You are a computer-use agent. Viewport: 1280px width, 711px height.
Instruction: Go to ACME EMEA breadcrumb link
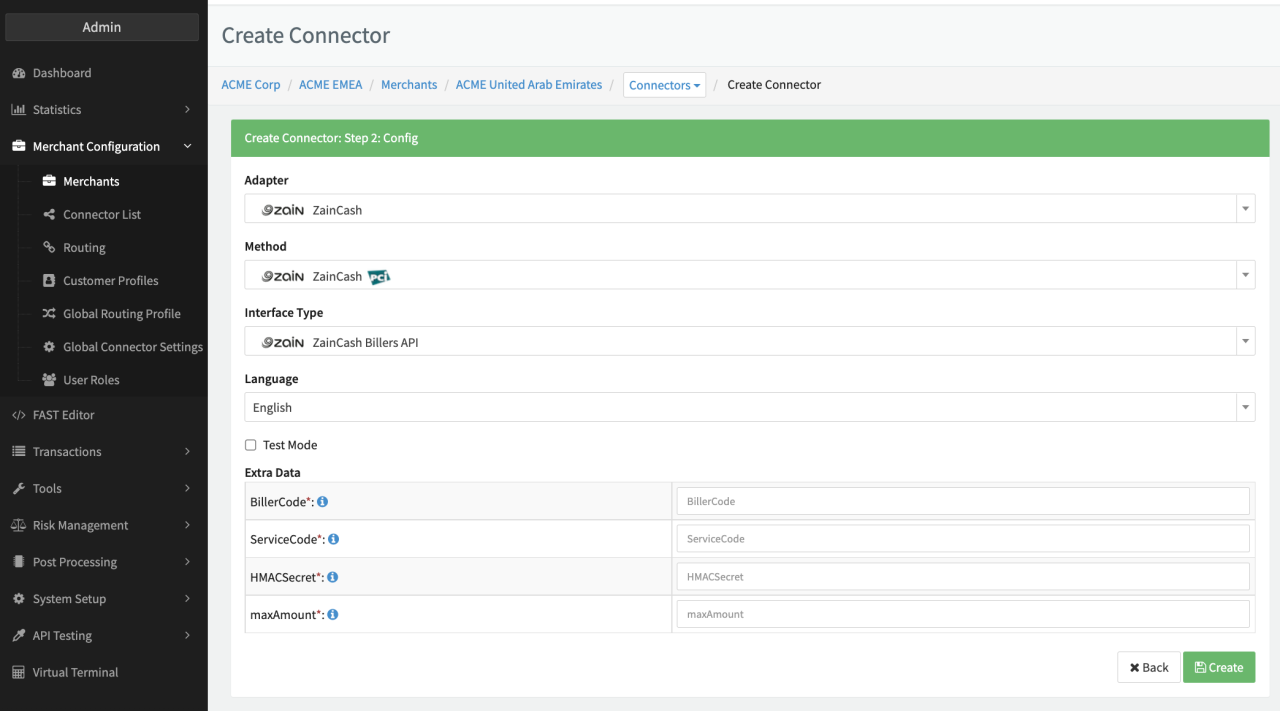point(330,85)
